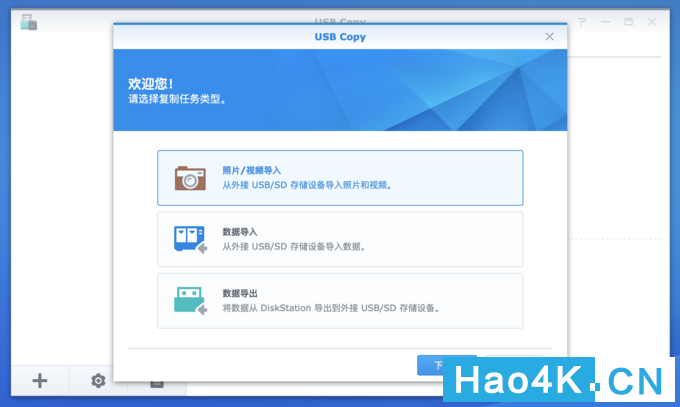
Task: Maximize the background USB Copy window
Action: click(629, 22)
